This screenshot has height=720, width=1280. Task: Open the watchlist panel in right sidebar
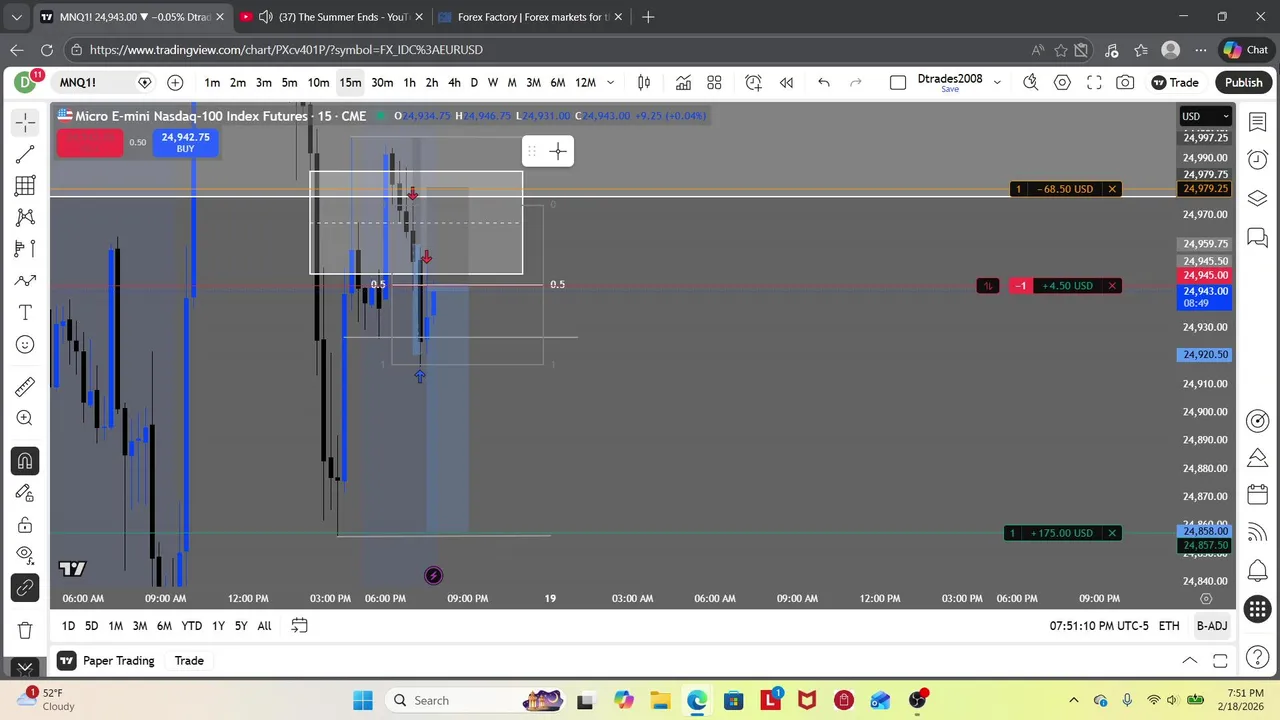pyautogui.click(x=1258, y=120)
